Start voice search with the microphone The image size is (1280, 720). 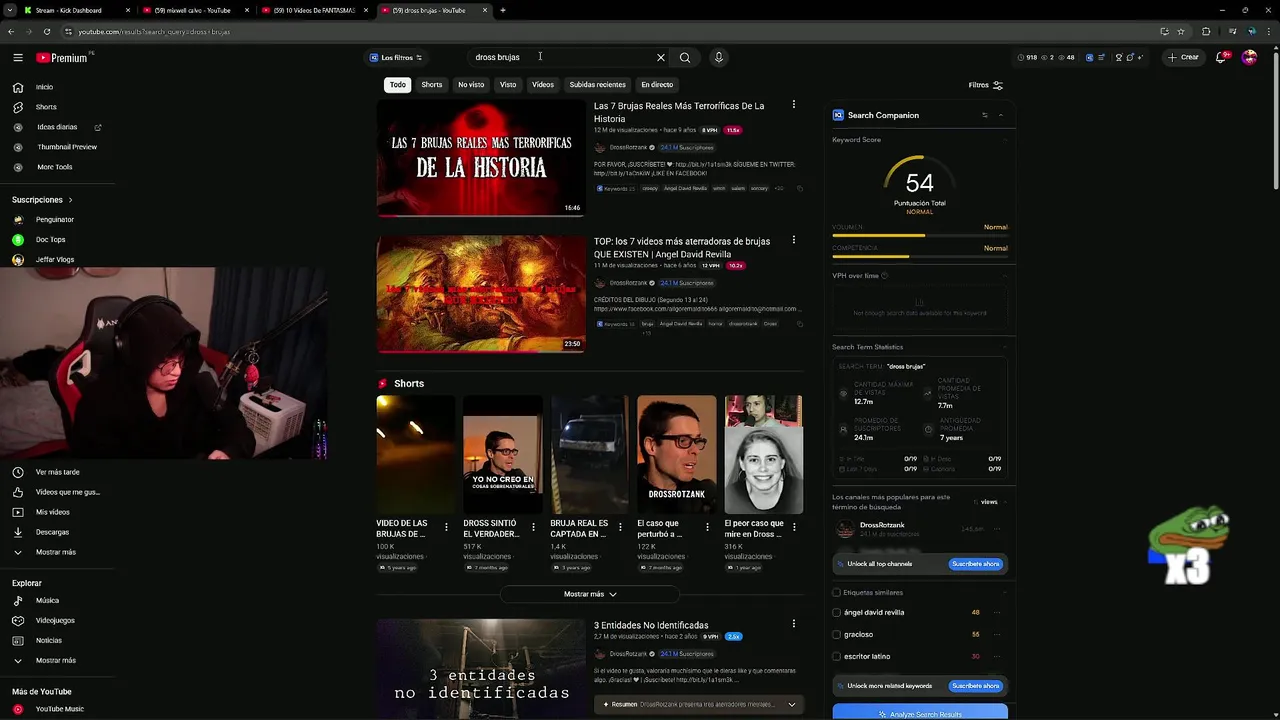point(718,58)
